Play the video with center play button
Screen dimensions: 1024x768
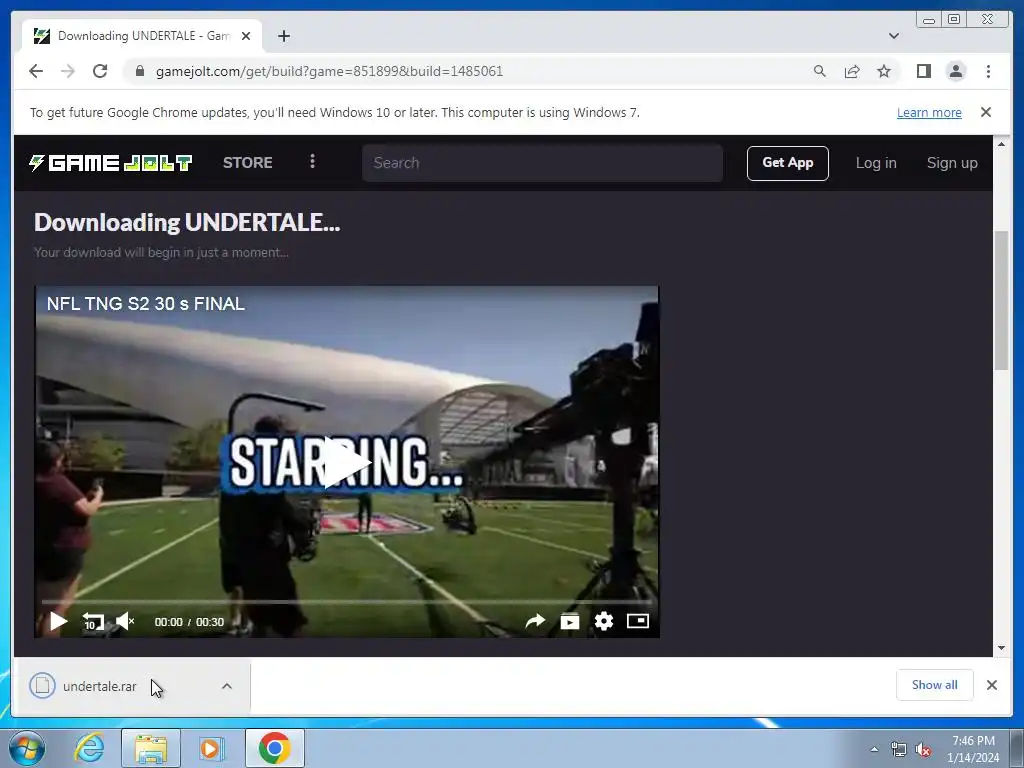pyautogui.click(x=346, y=462)
